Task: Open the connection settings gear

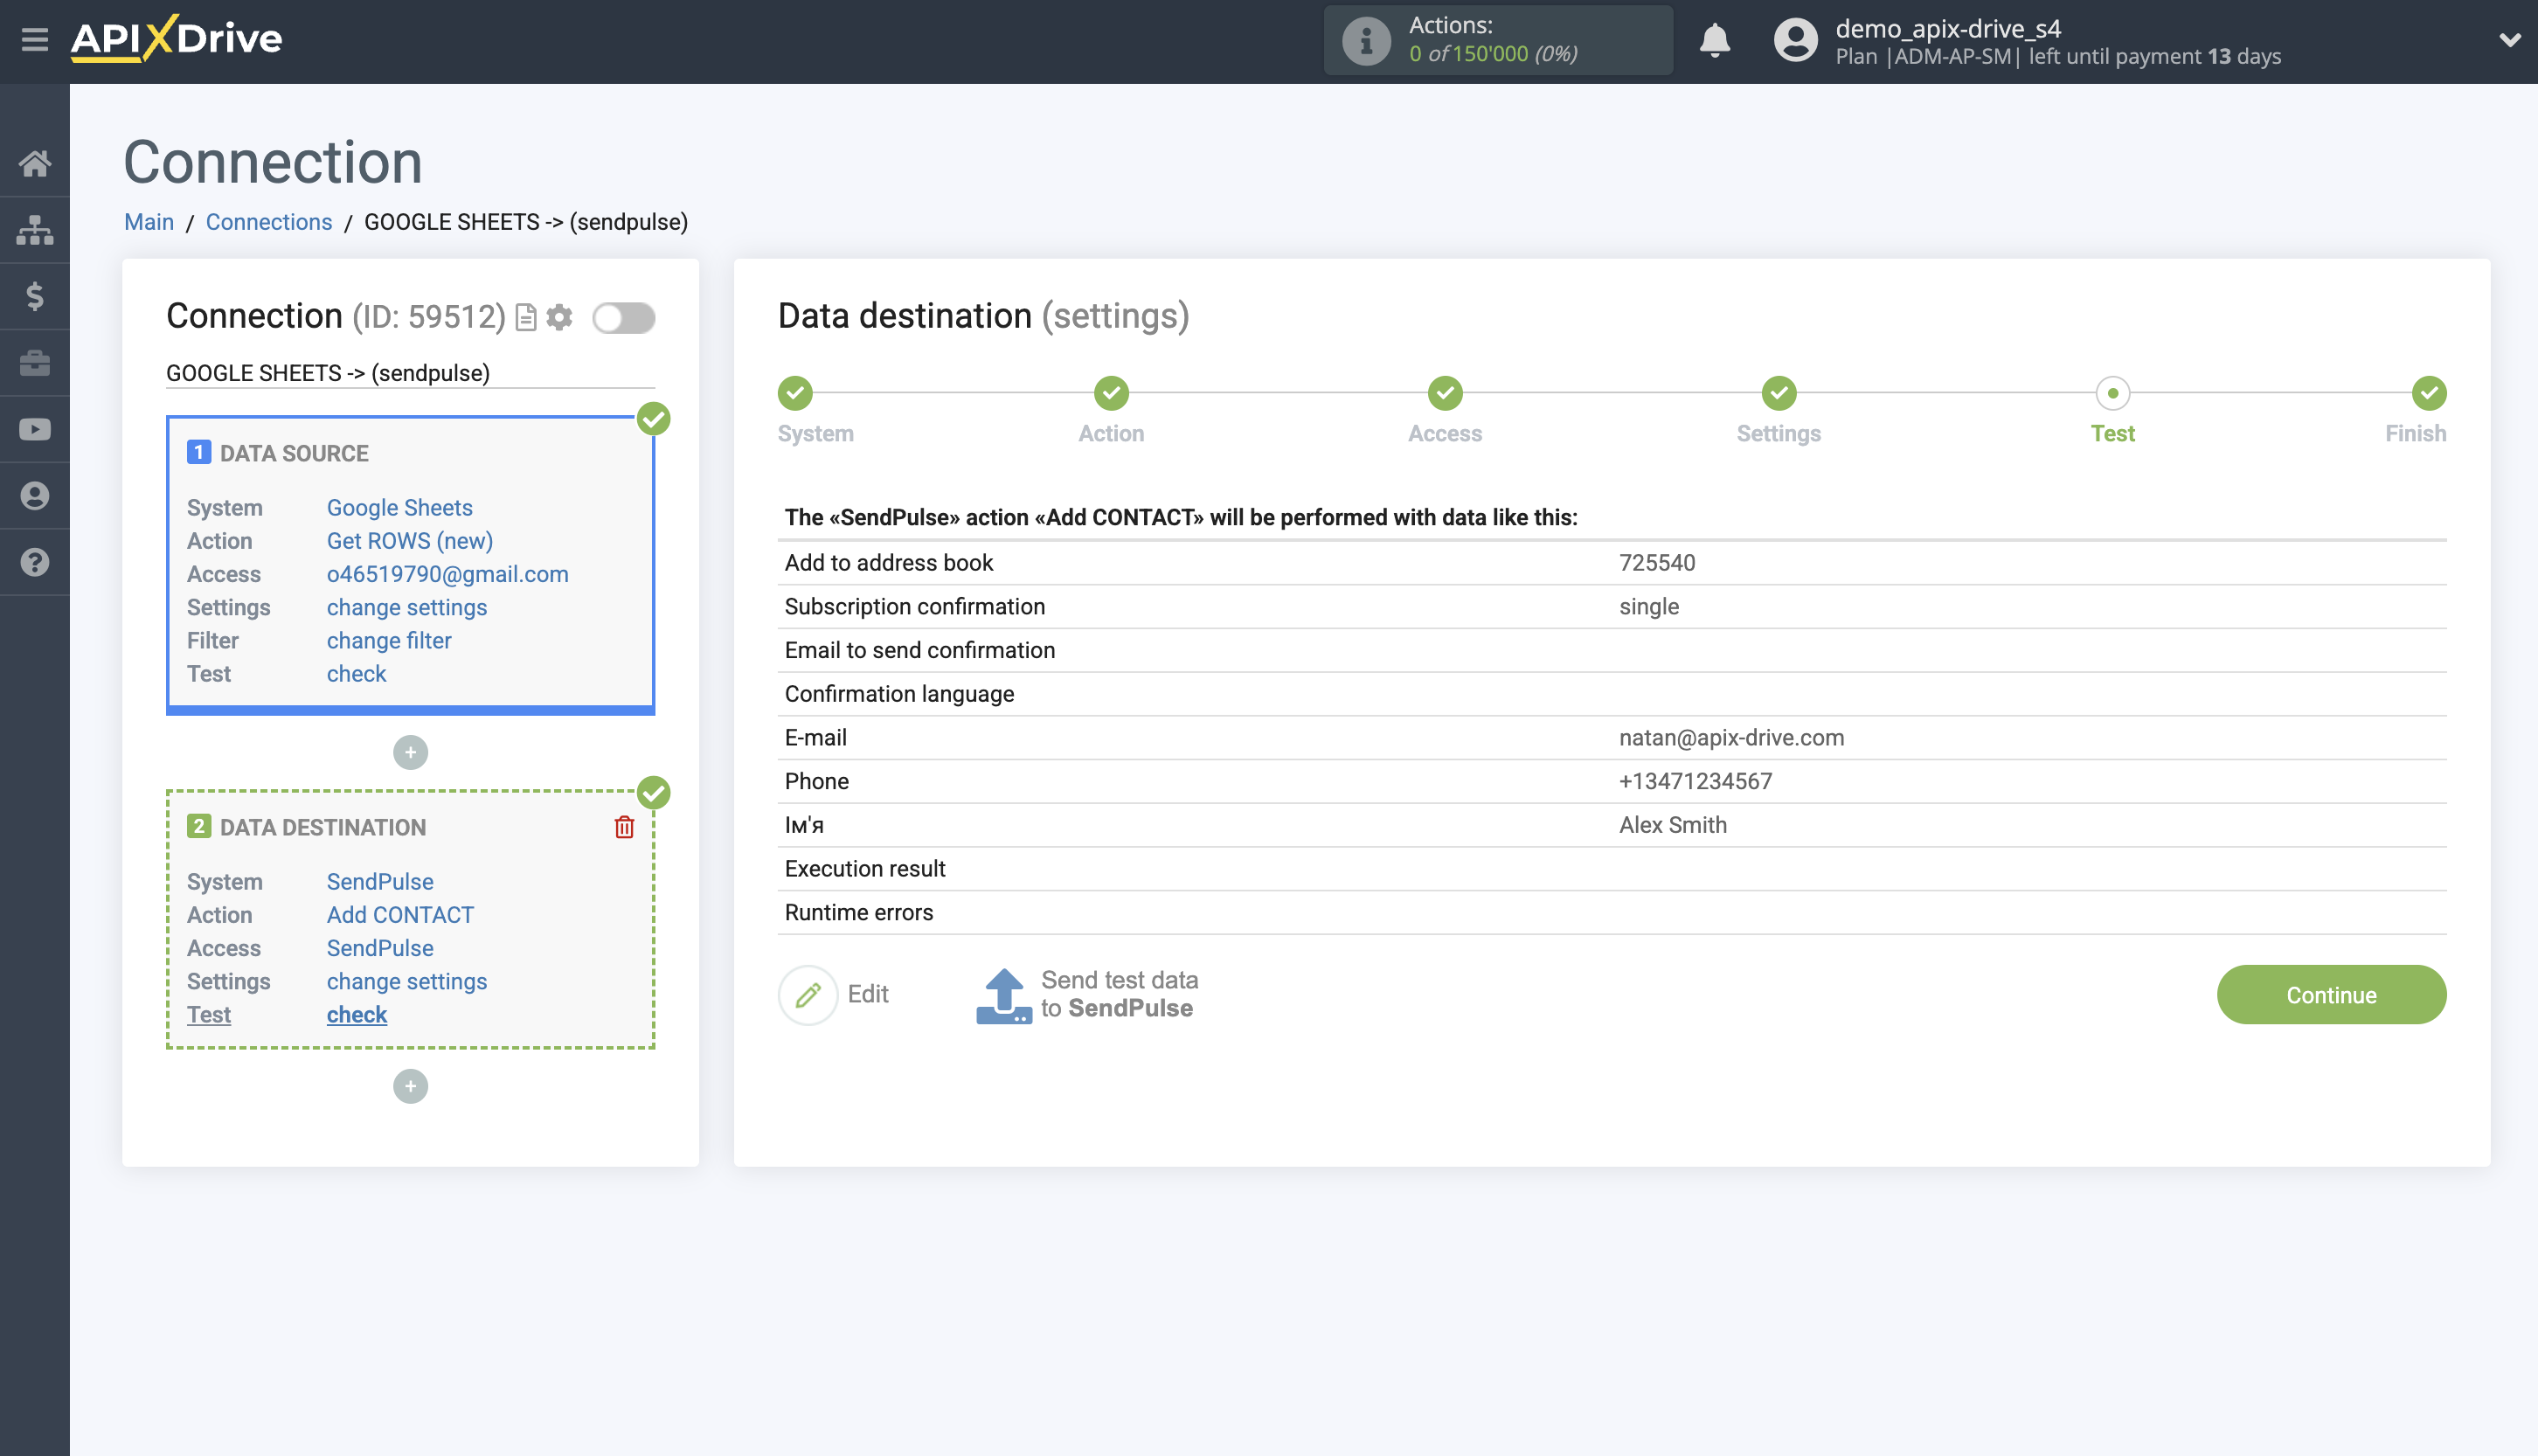Action: 560,317
